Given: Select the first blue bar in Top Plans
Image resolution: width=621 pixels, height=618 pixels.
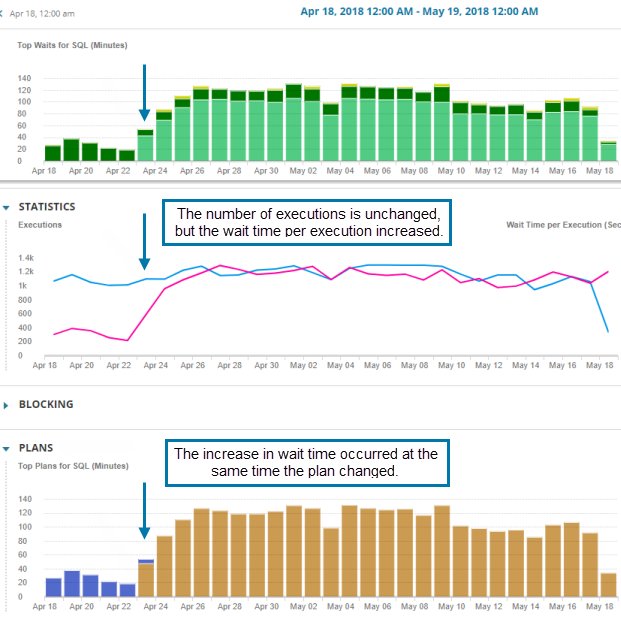Looking at the screenshot, I should click(x=53, y=588).
